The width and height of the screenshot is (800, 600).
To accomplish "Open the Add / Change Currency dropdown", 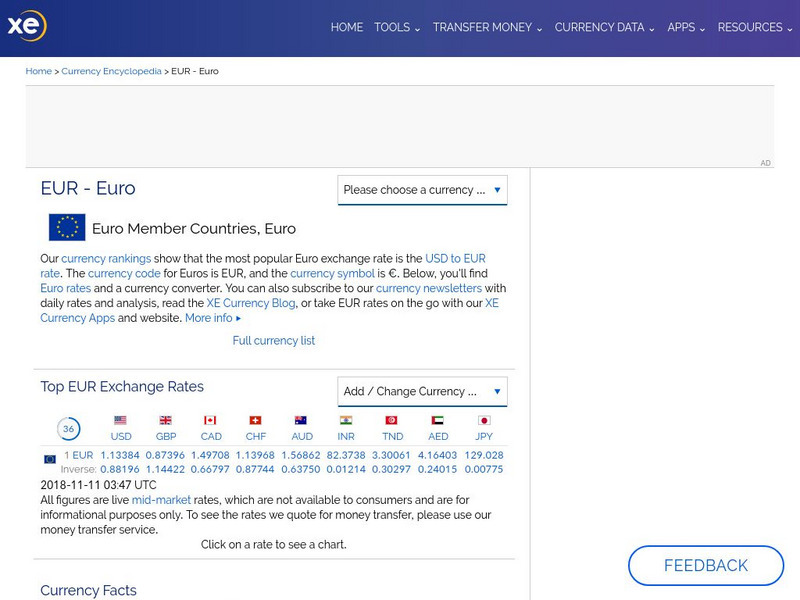I will tap(422, 392).
